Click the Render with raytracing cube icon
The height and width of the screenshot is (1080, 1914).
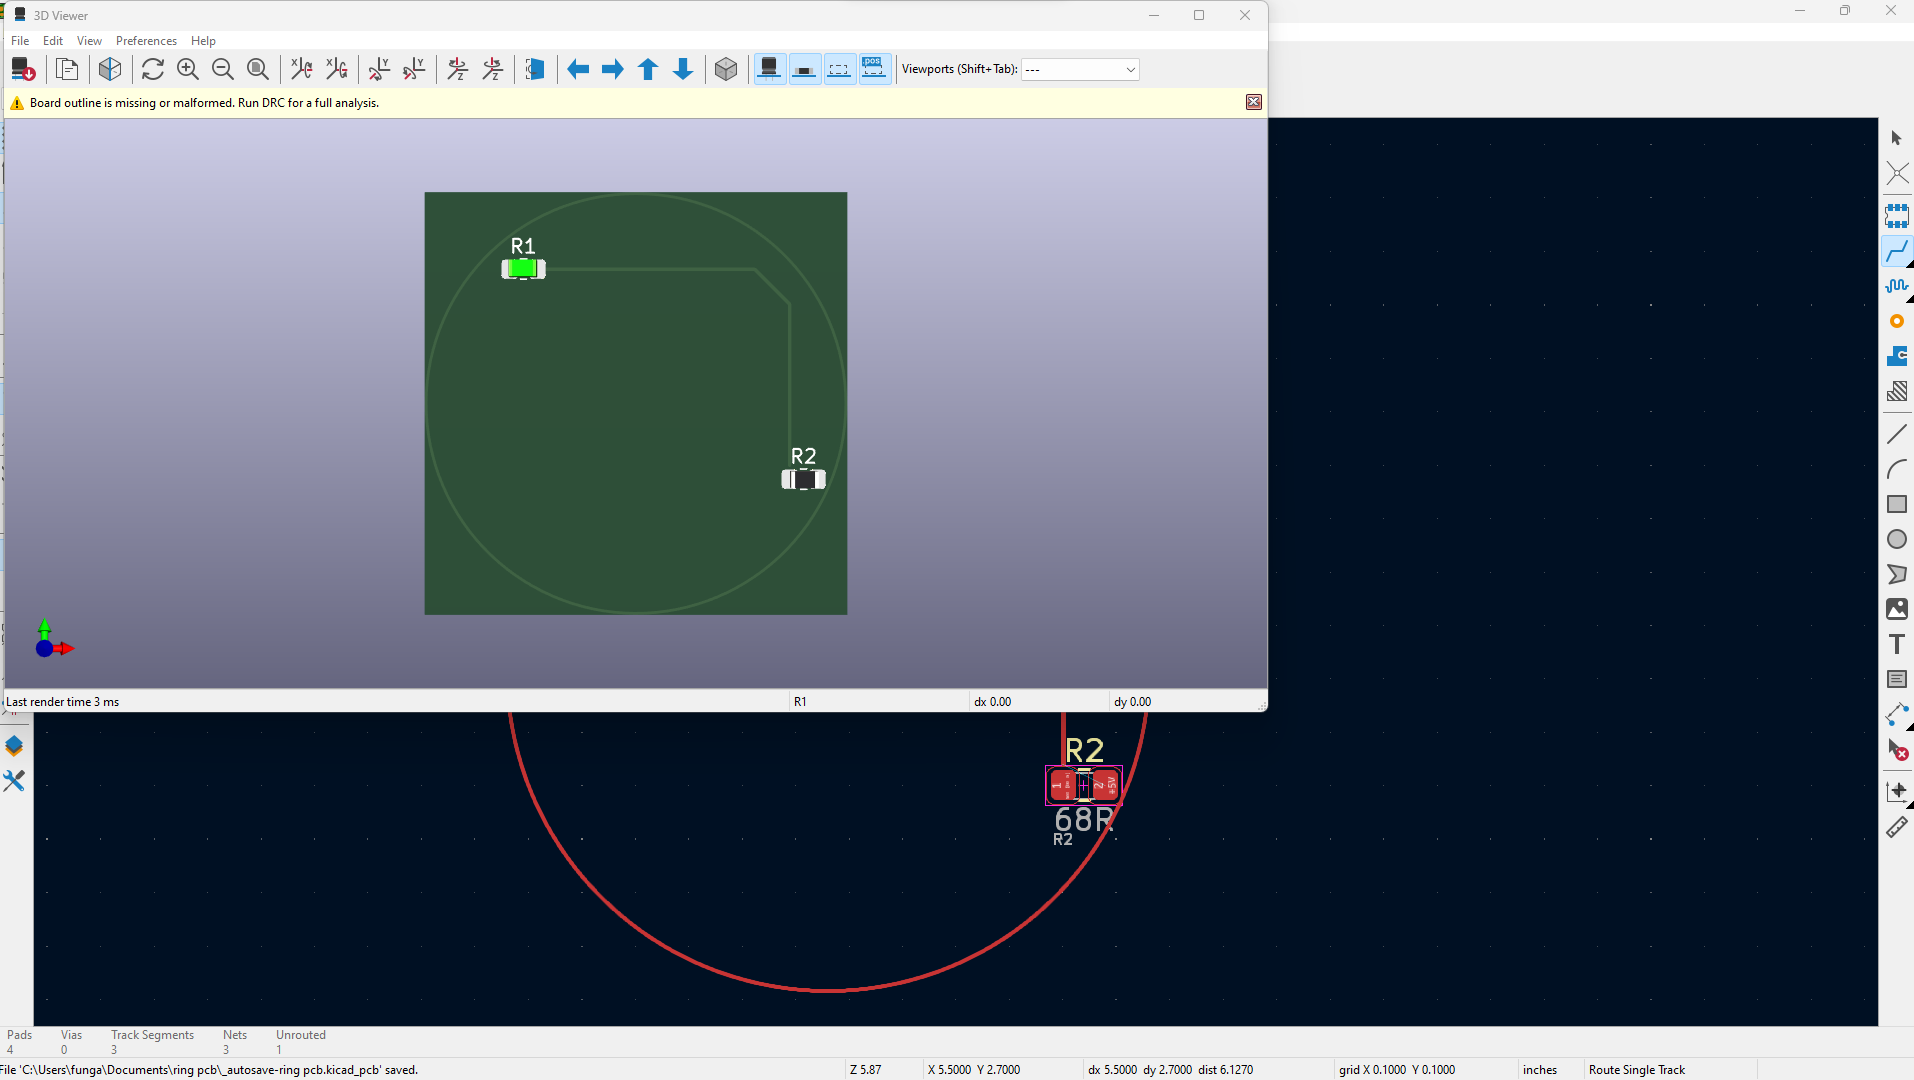pyautogui.click(x=110, y=69)
